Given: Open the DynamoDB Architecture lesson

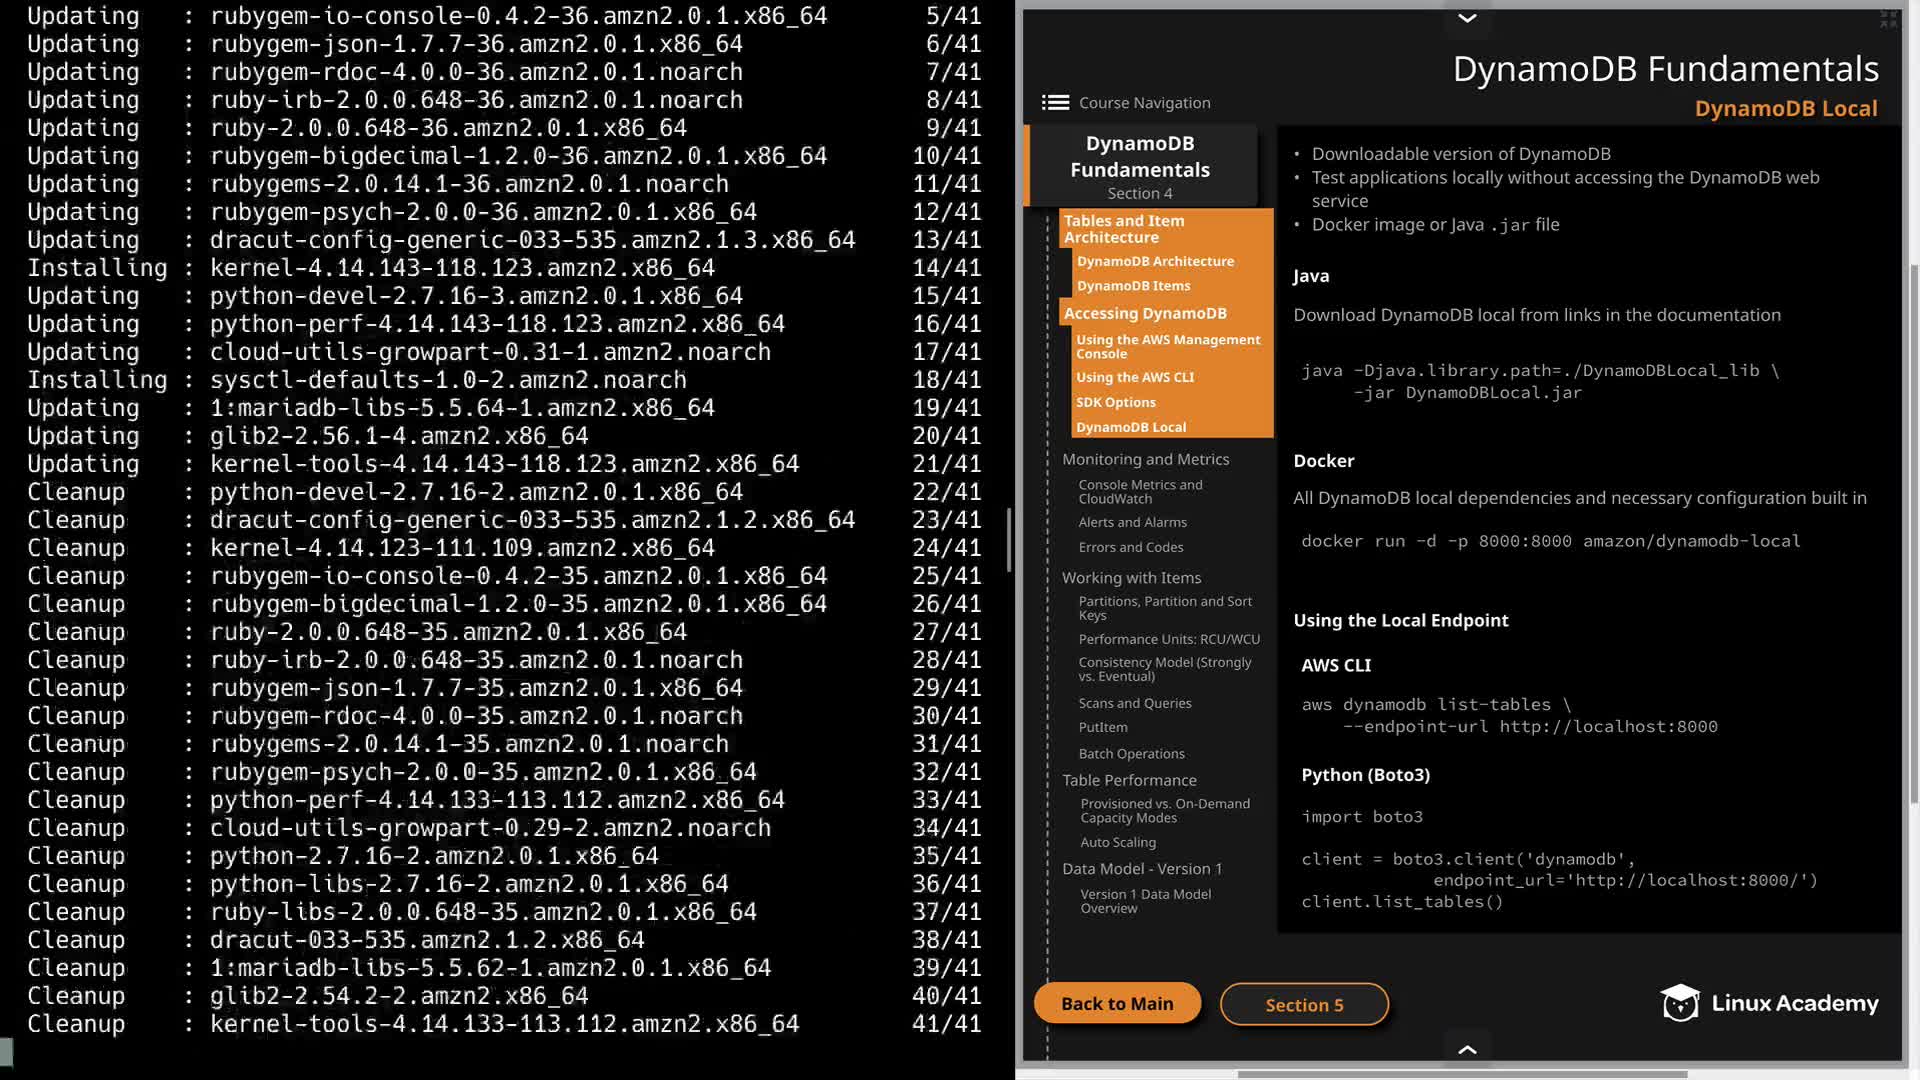Looking at the screenshot, I should coord(1155,261).
